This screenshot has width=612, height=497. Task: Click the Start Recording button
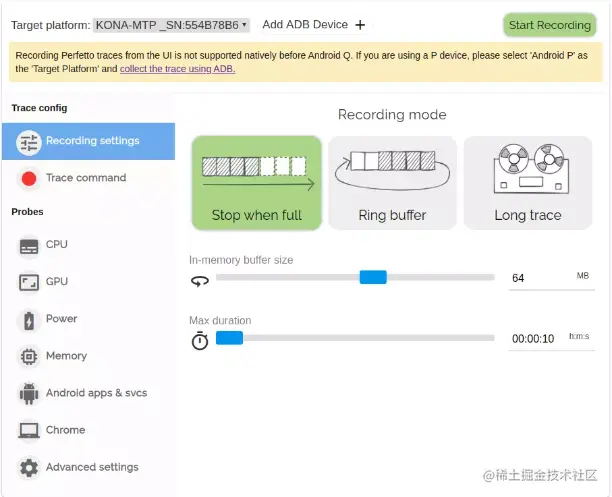pyautogui.click(x=550, y=25)
